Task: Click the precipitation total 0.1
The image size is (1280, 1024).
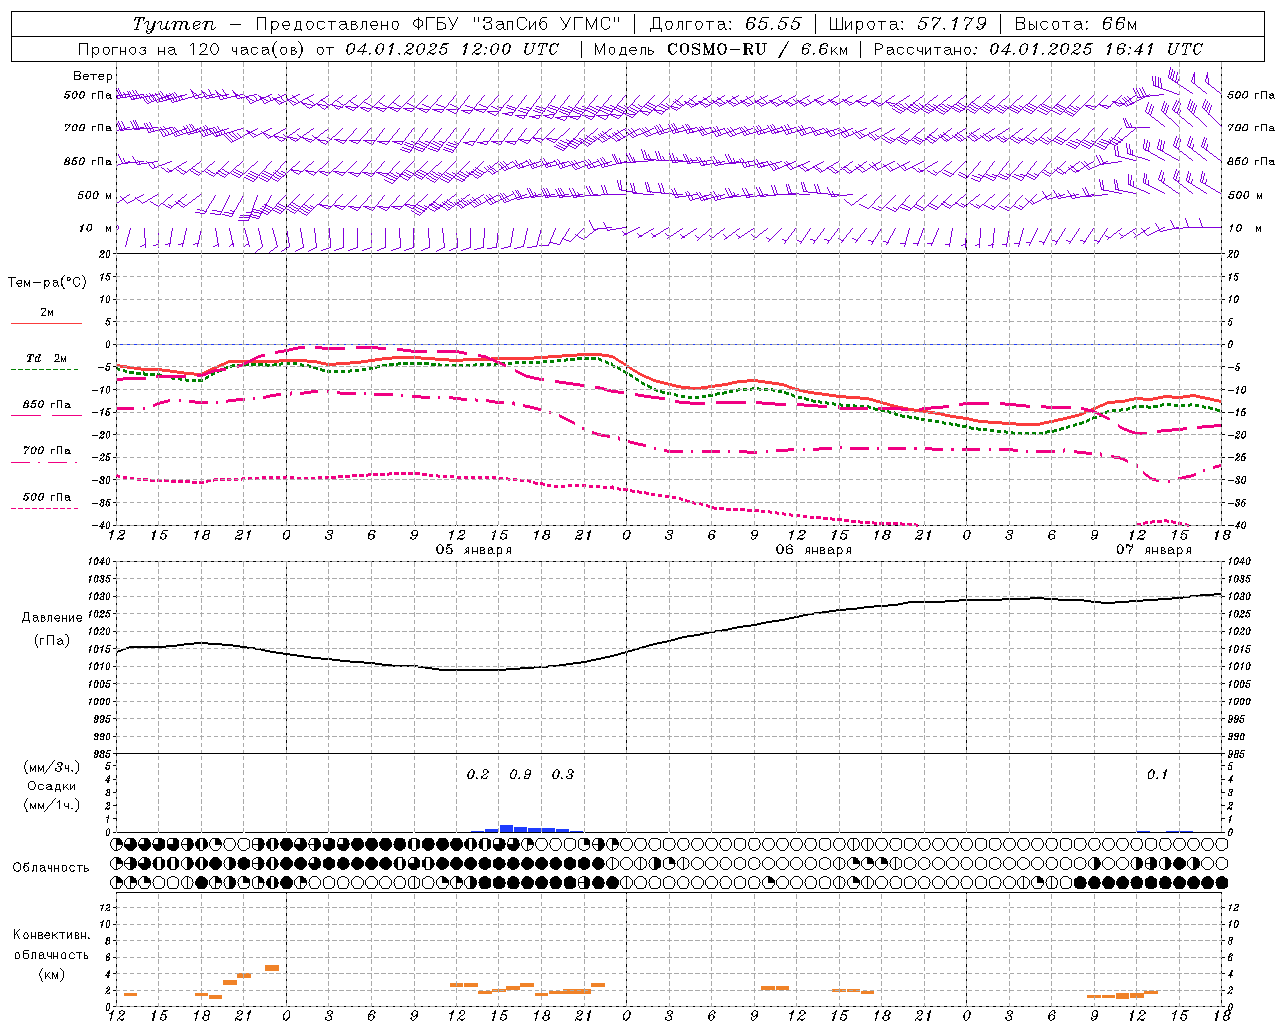Action: [x=1157, y=775]
